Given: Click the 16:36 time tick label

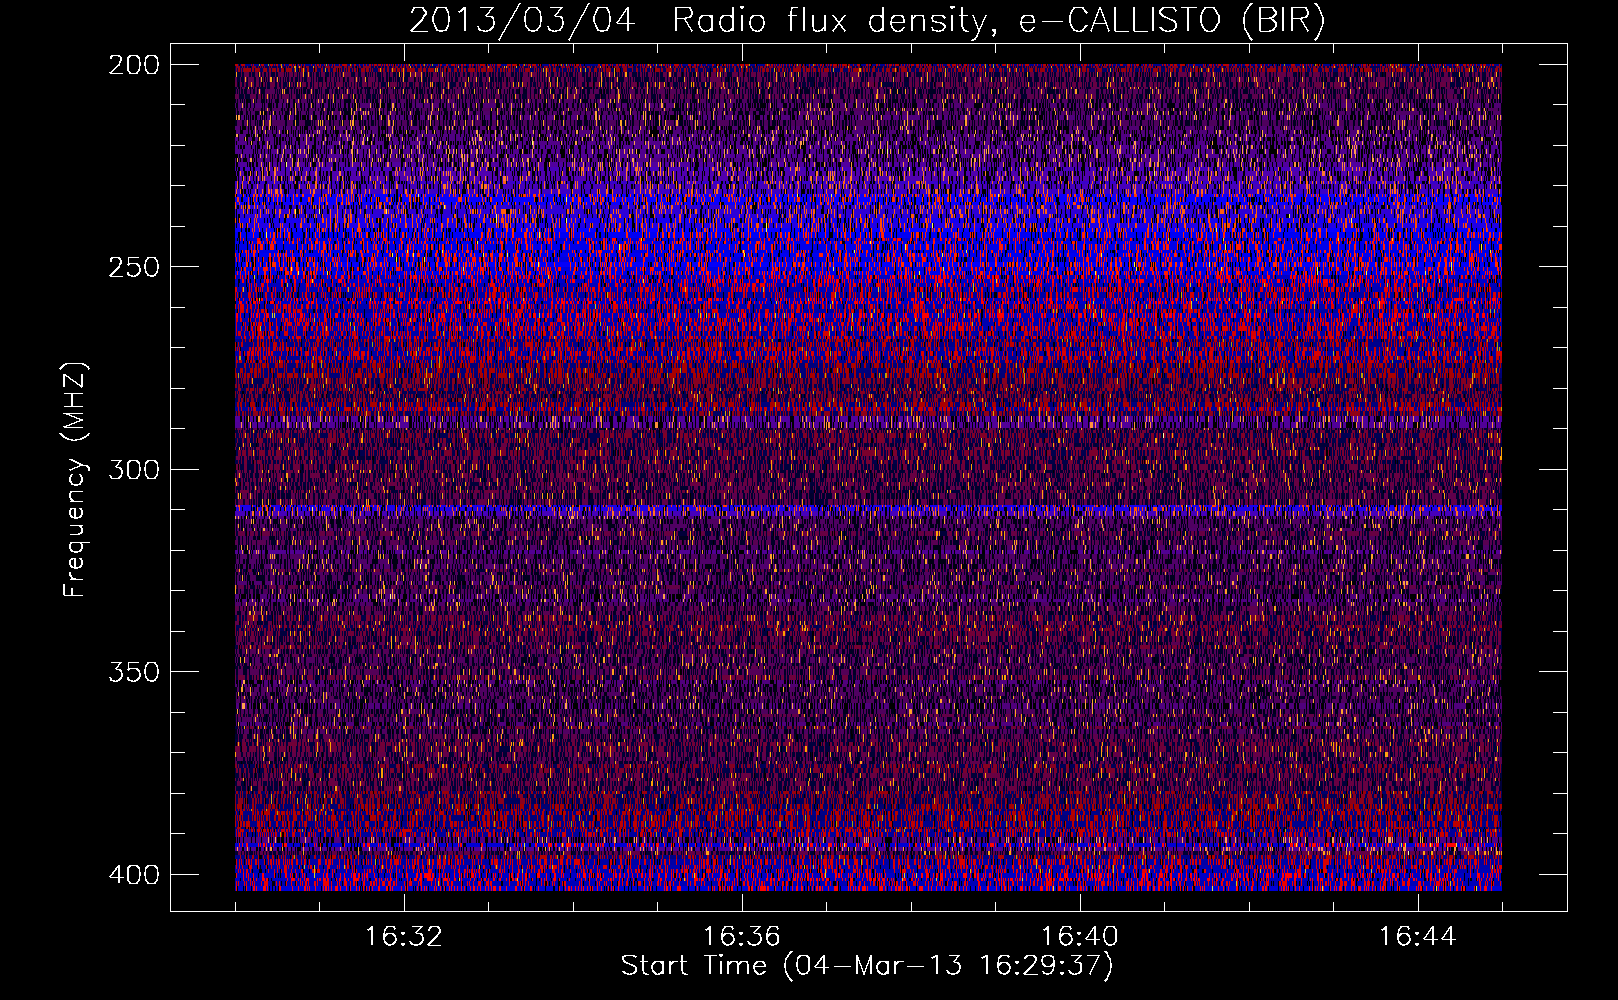Looking at the screenshot, I should [x=742, y=937].
